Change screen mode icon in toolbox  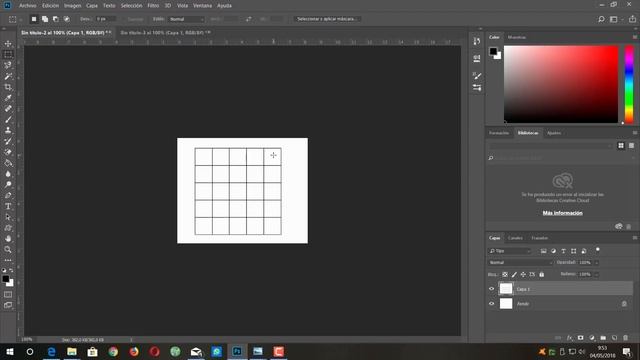click(x=8, y=305)
